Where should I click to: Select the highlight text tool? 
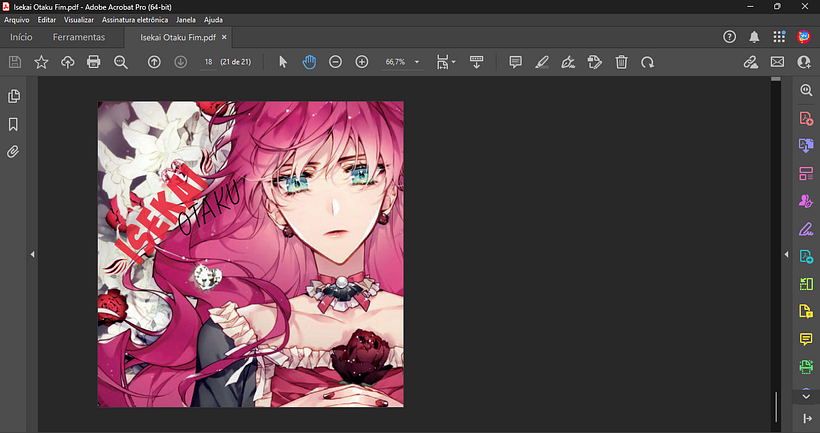(542, 62)
